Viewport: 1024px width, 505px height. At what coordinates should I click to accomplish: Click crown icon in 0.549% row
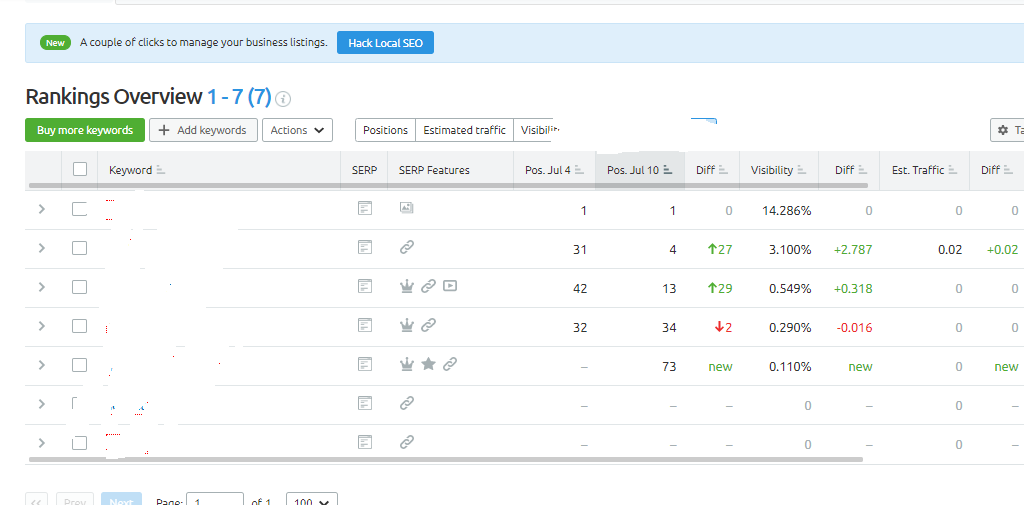(407, 286)
